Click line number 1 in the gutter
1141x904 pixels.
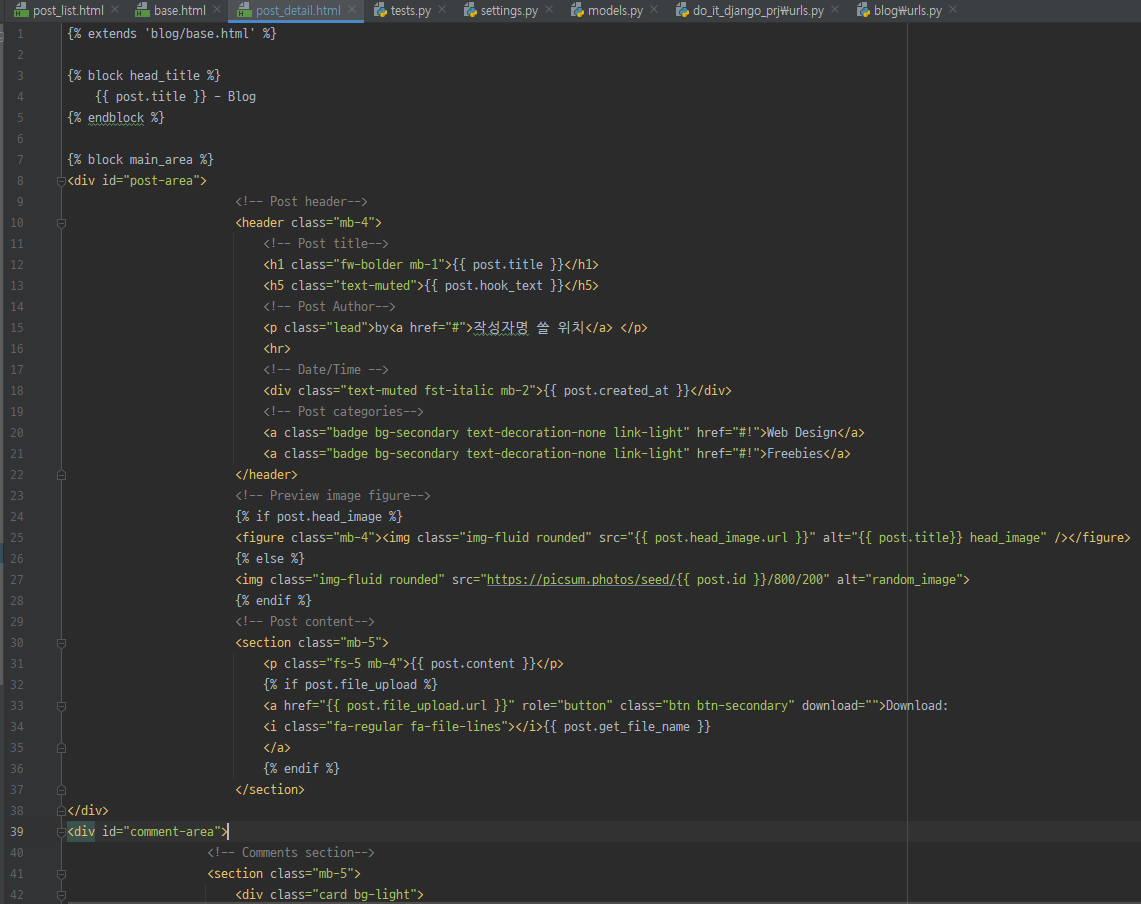[x=20, y=34]
